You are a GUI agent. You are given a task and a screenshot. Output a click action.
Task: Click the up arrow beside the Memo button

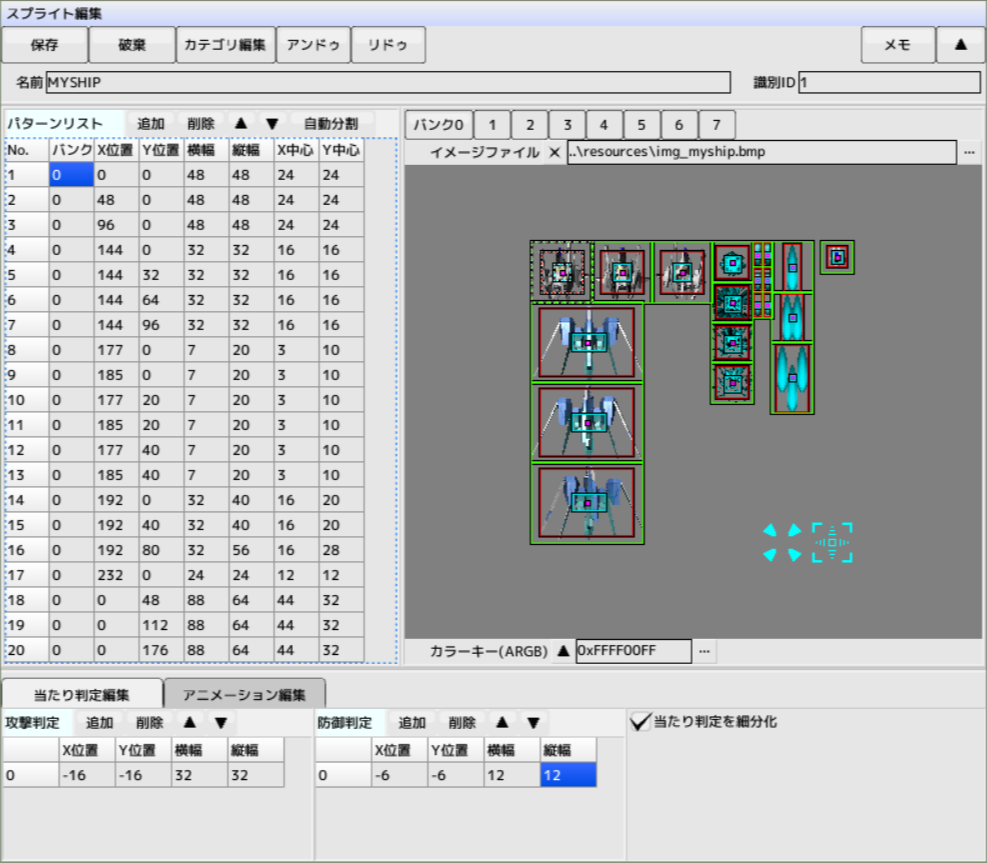coord(960,45)
